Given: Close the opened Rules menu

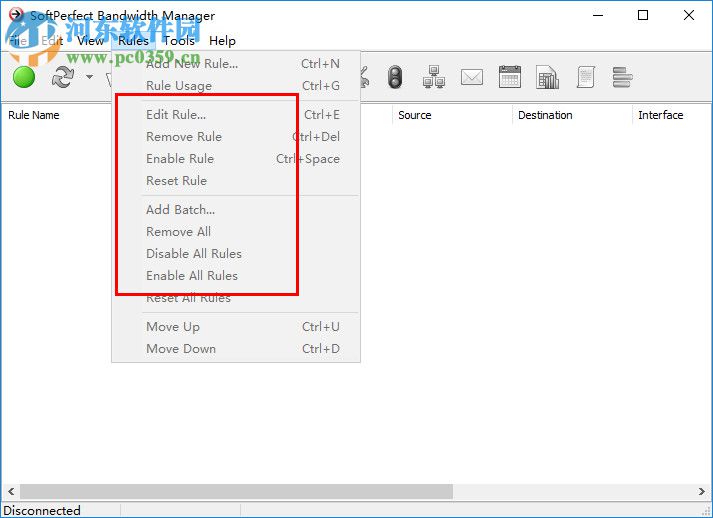Looking at the screenshot, I should 133,40.
